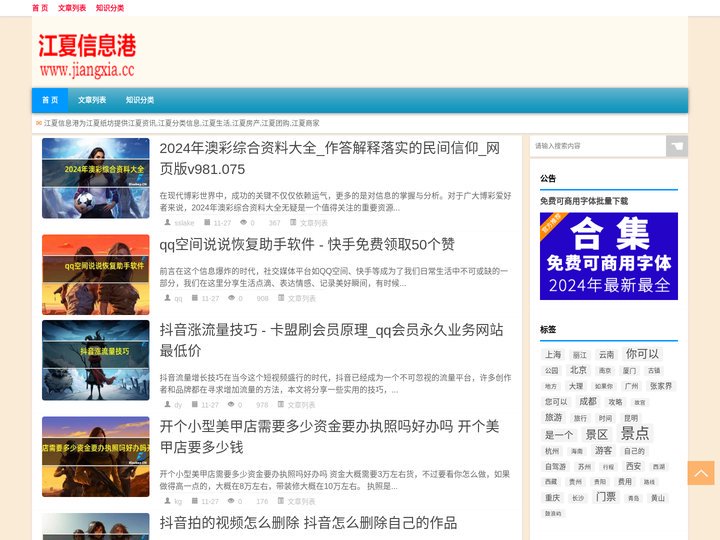Click the eye views icon in the 澳彩 post meta

tap(243, 222)
